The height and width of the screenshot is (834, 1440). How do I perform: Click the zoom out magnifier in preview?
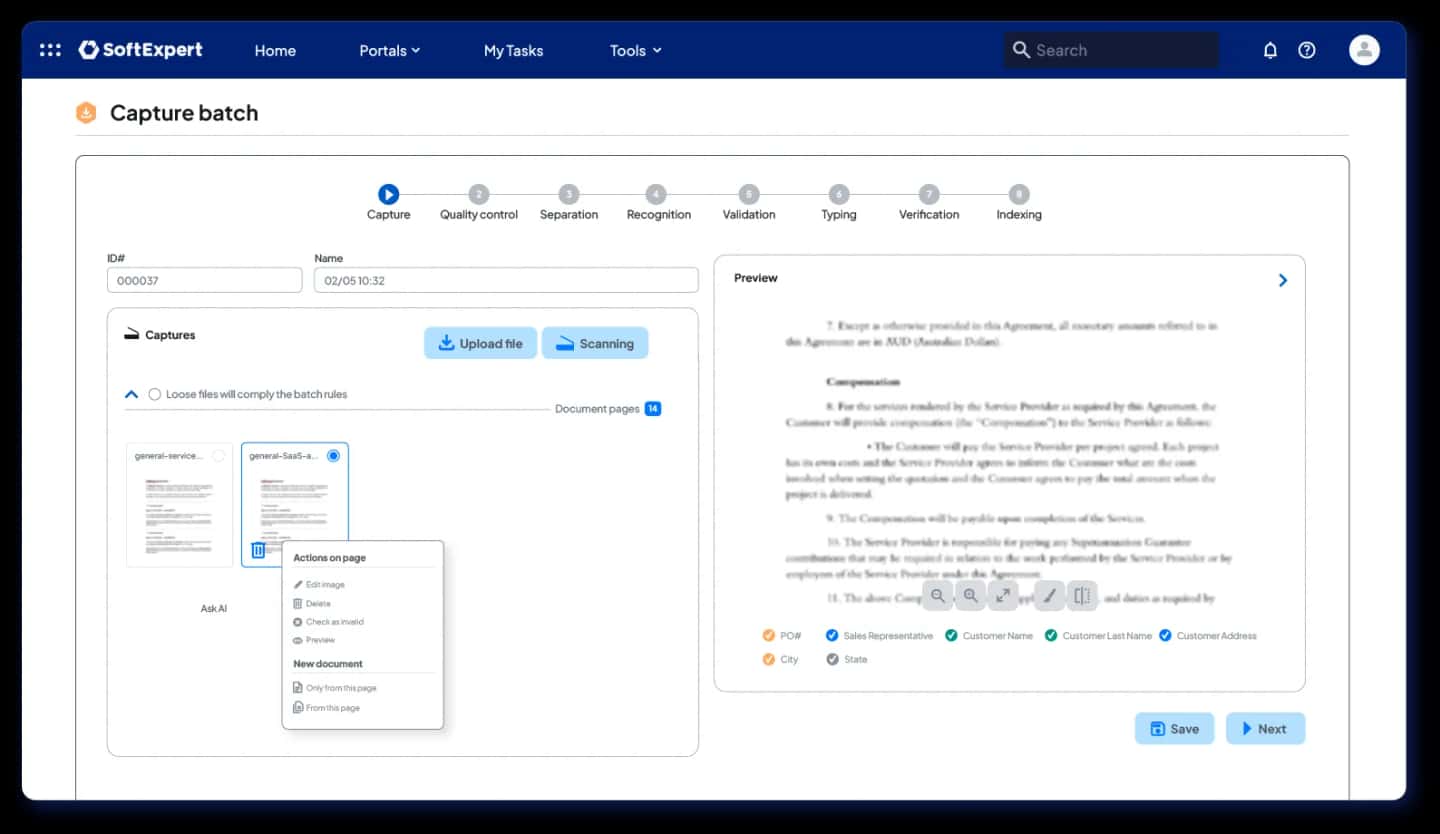(938, 596)
